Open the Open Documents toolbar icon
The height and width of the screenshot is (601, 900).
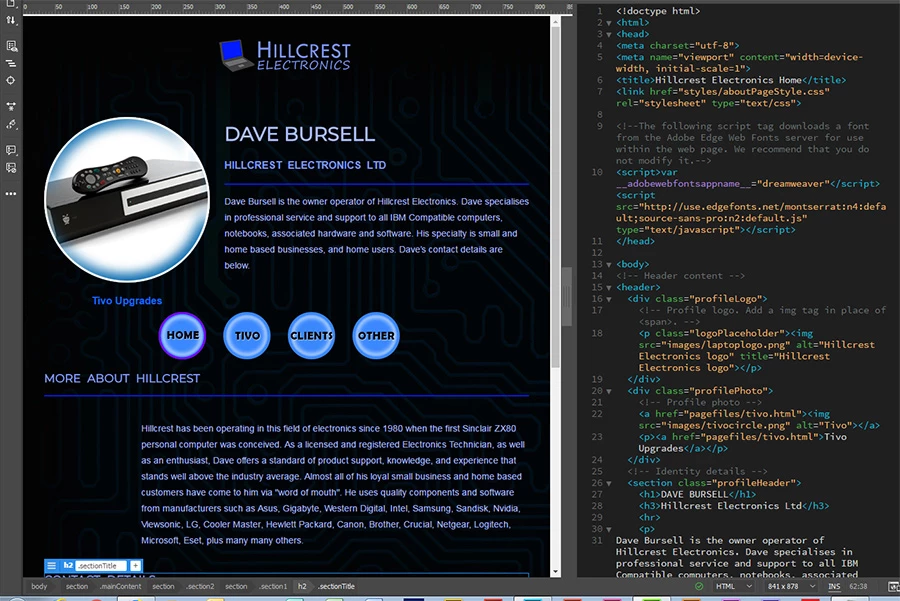11,3
